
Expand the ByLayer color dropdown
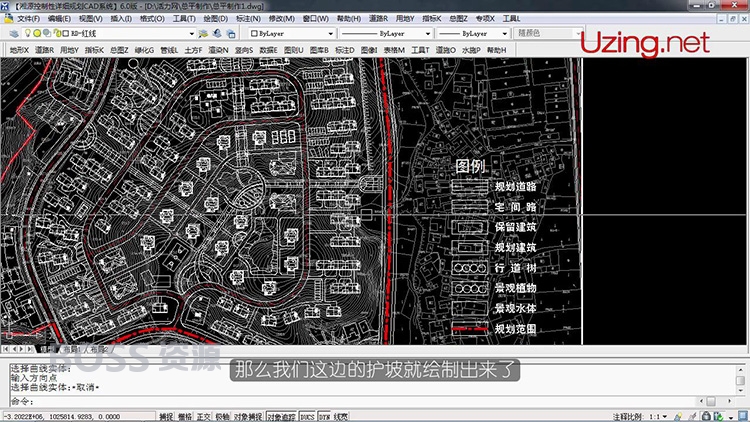[330, 33]
